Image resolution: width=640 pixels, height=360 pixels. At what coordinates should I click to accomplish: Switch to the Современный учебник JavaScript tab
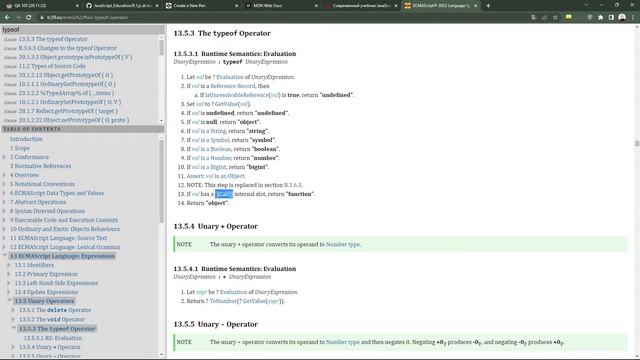pyautogui.click(x=360, y=6)
